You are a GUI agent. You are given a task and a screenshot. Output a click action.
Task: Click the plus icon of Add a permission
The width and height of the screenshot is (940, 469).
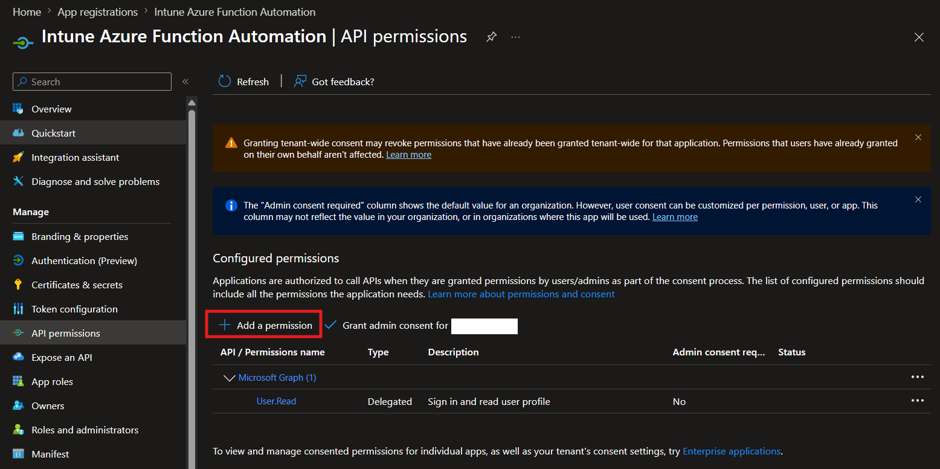coord(225,325)
